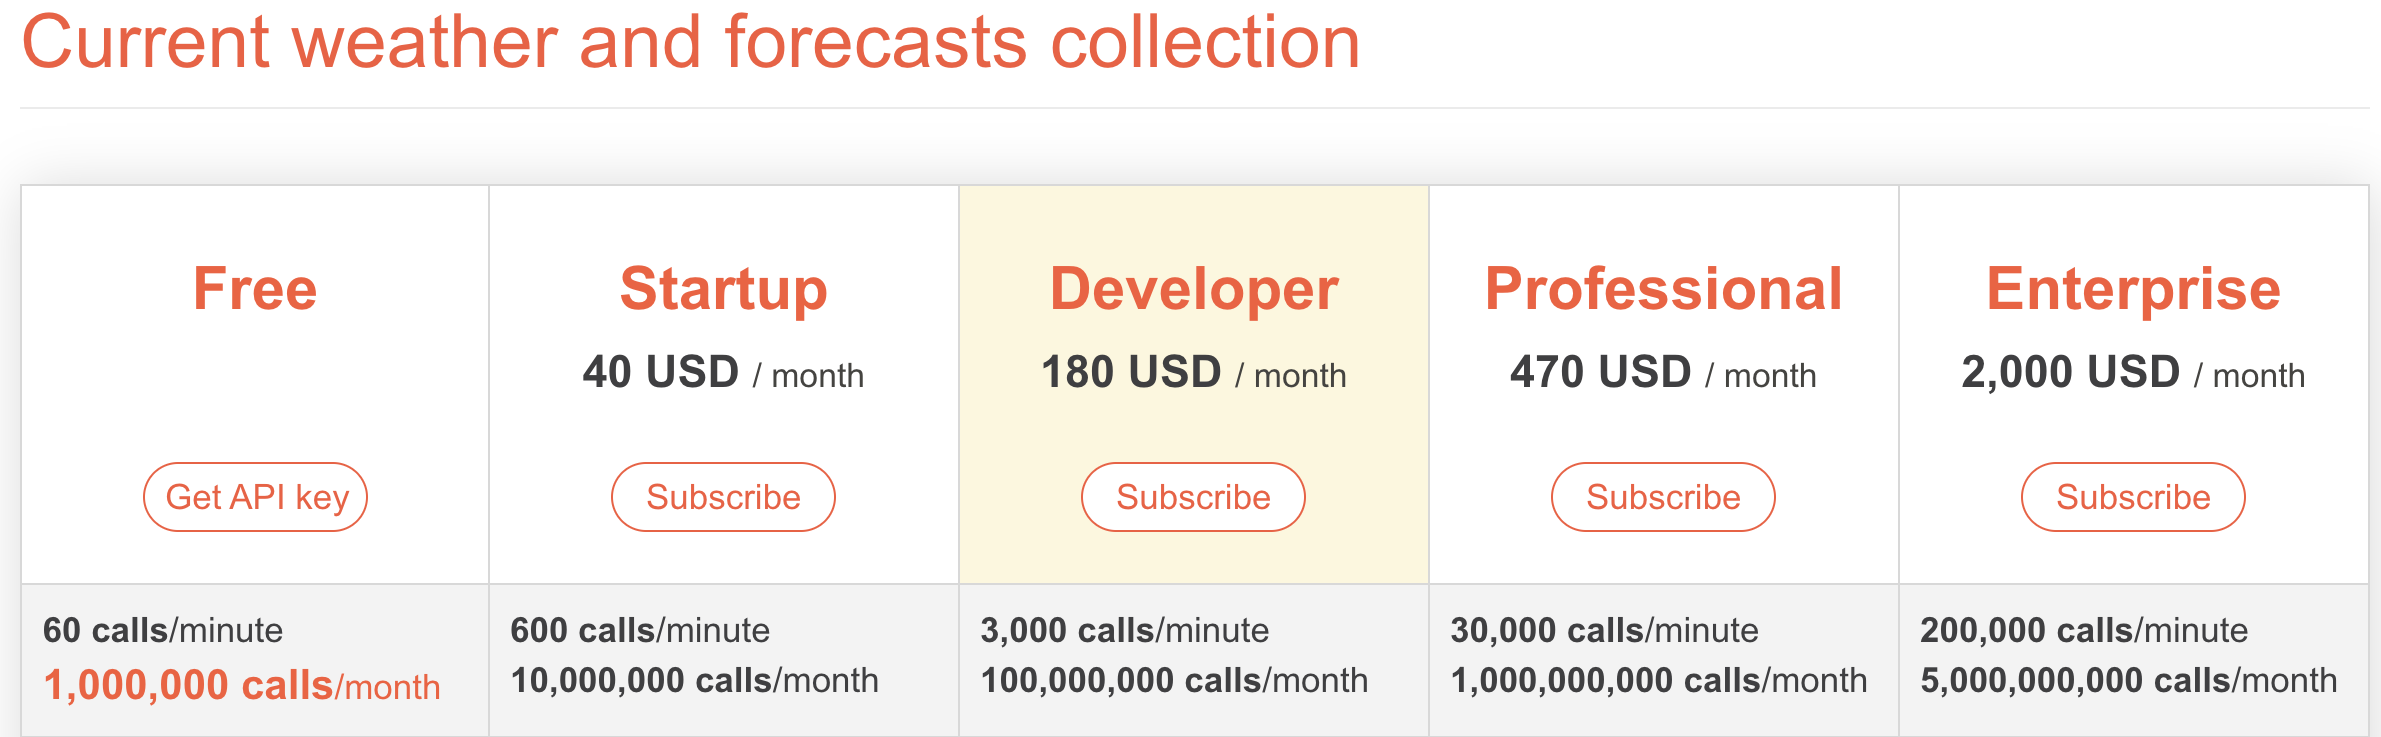2381x737 pixels.
Task: Click the Get API key button
Action: point(255,497)
